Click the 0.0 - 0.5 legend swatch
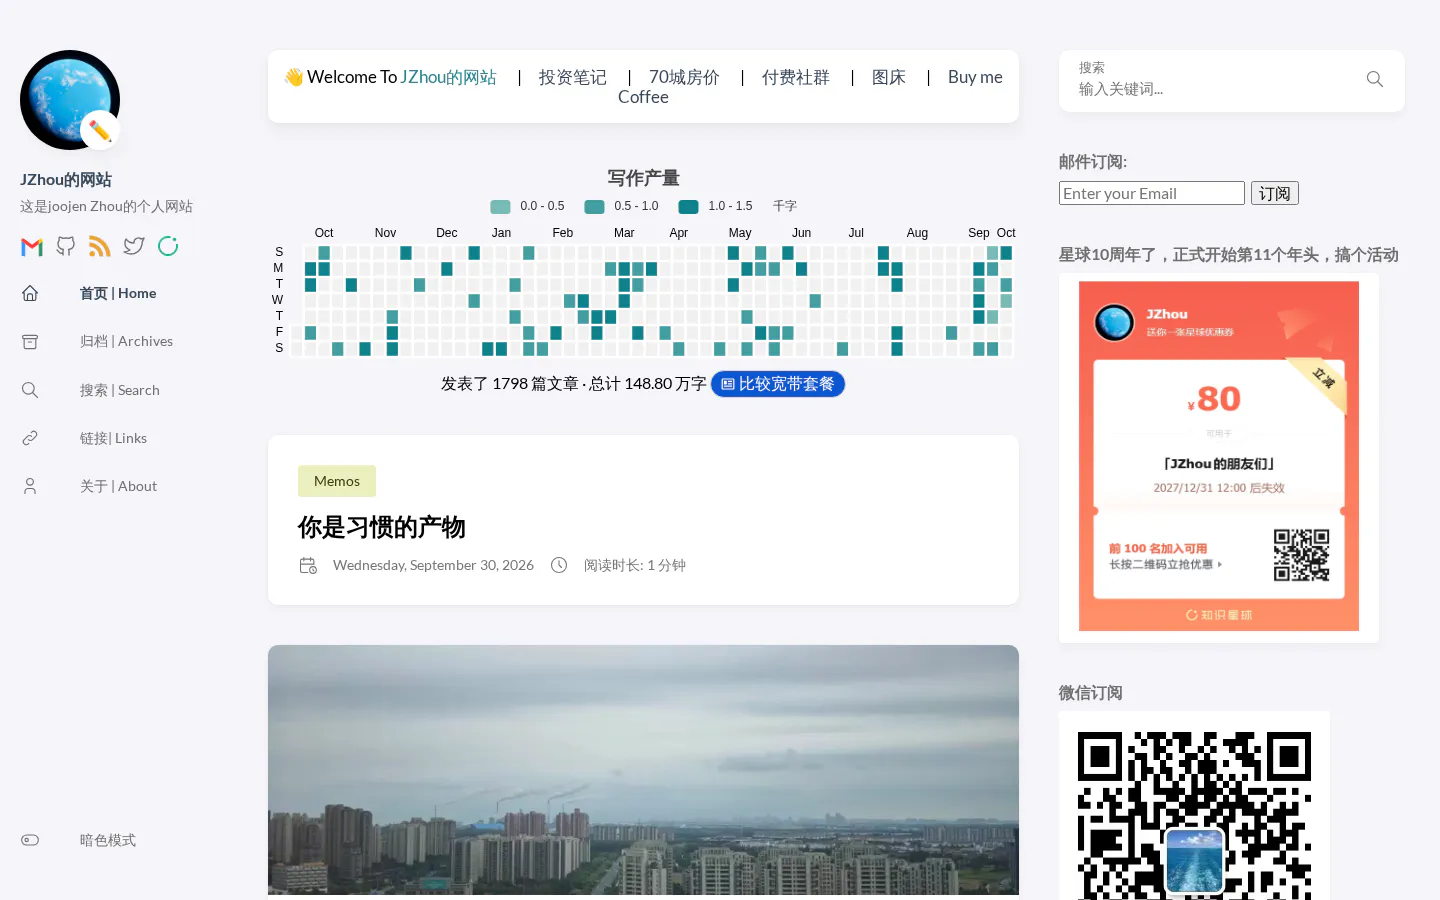 pos(500,207)
